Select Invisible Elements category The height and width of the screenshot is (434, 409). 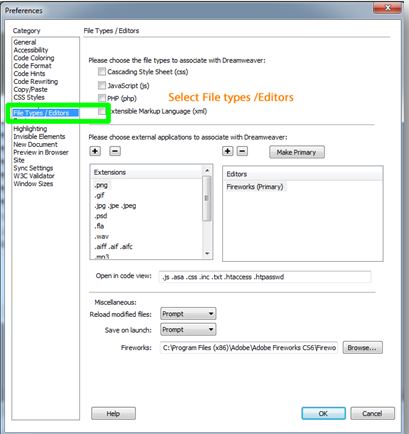click(39, 137)
